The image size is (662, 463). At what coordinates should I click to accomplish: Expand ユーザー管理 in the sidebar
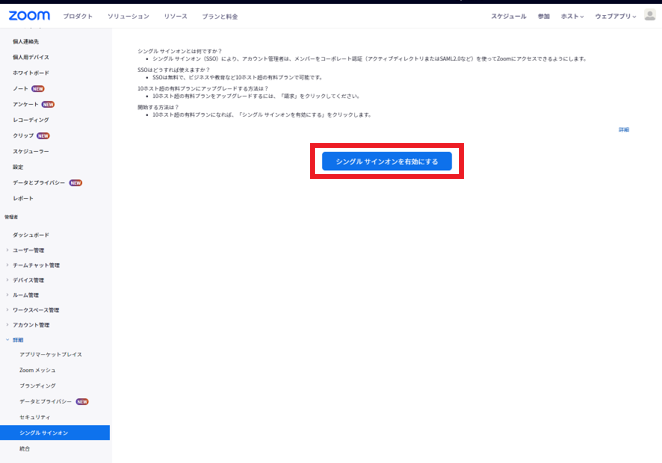click(x=28, y=250)
